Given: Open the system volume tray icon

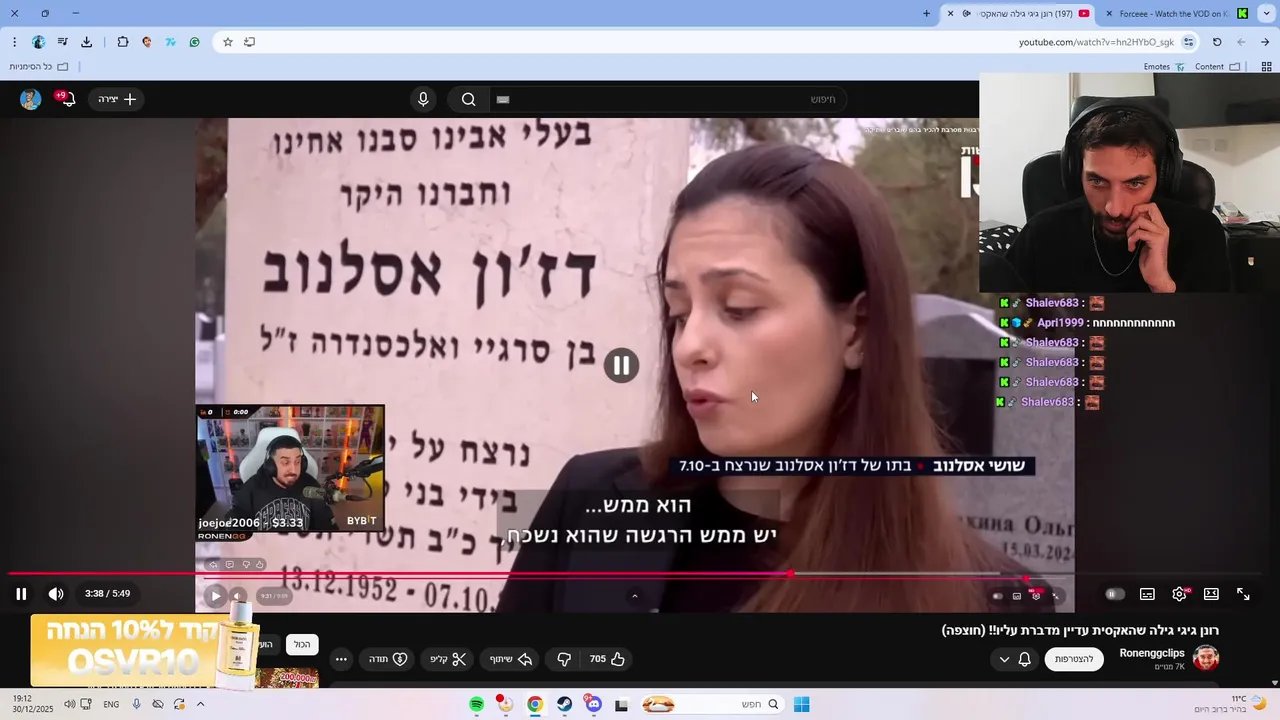Looking at the screenshot, I should pyautogui.click(x=69, y=704).
